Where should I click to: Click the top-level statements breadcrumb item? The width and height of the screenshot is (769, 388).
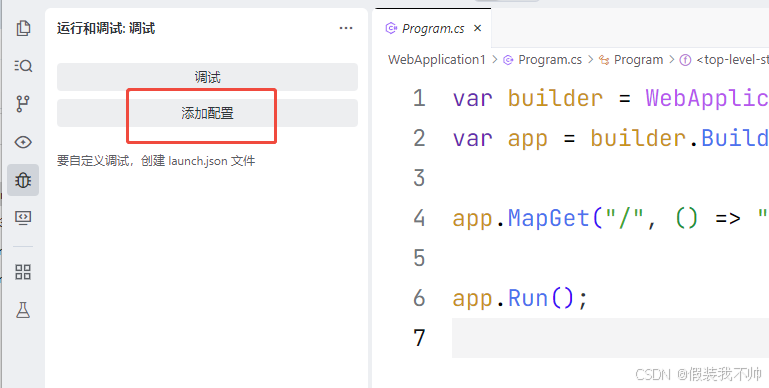pos(724,60)
